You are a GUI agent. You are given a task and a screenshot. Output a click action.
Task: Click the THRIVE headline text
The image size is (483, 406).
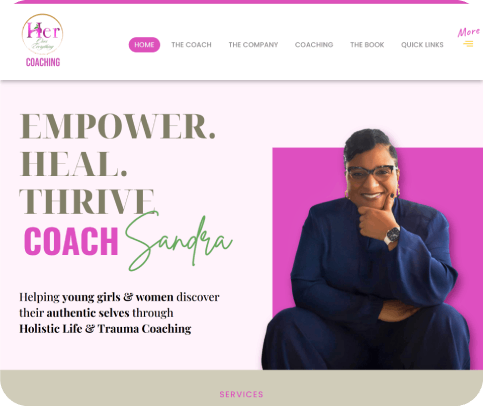(x=87, y=201)
